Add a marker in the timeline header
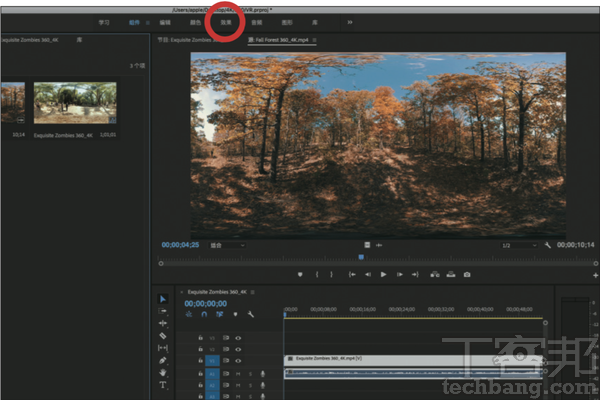Viewport: 600px width, 400px height. [x=235, y=314]
